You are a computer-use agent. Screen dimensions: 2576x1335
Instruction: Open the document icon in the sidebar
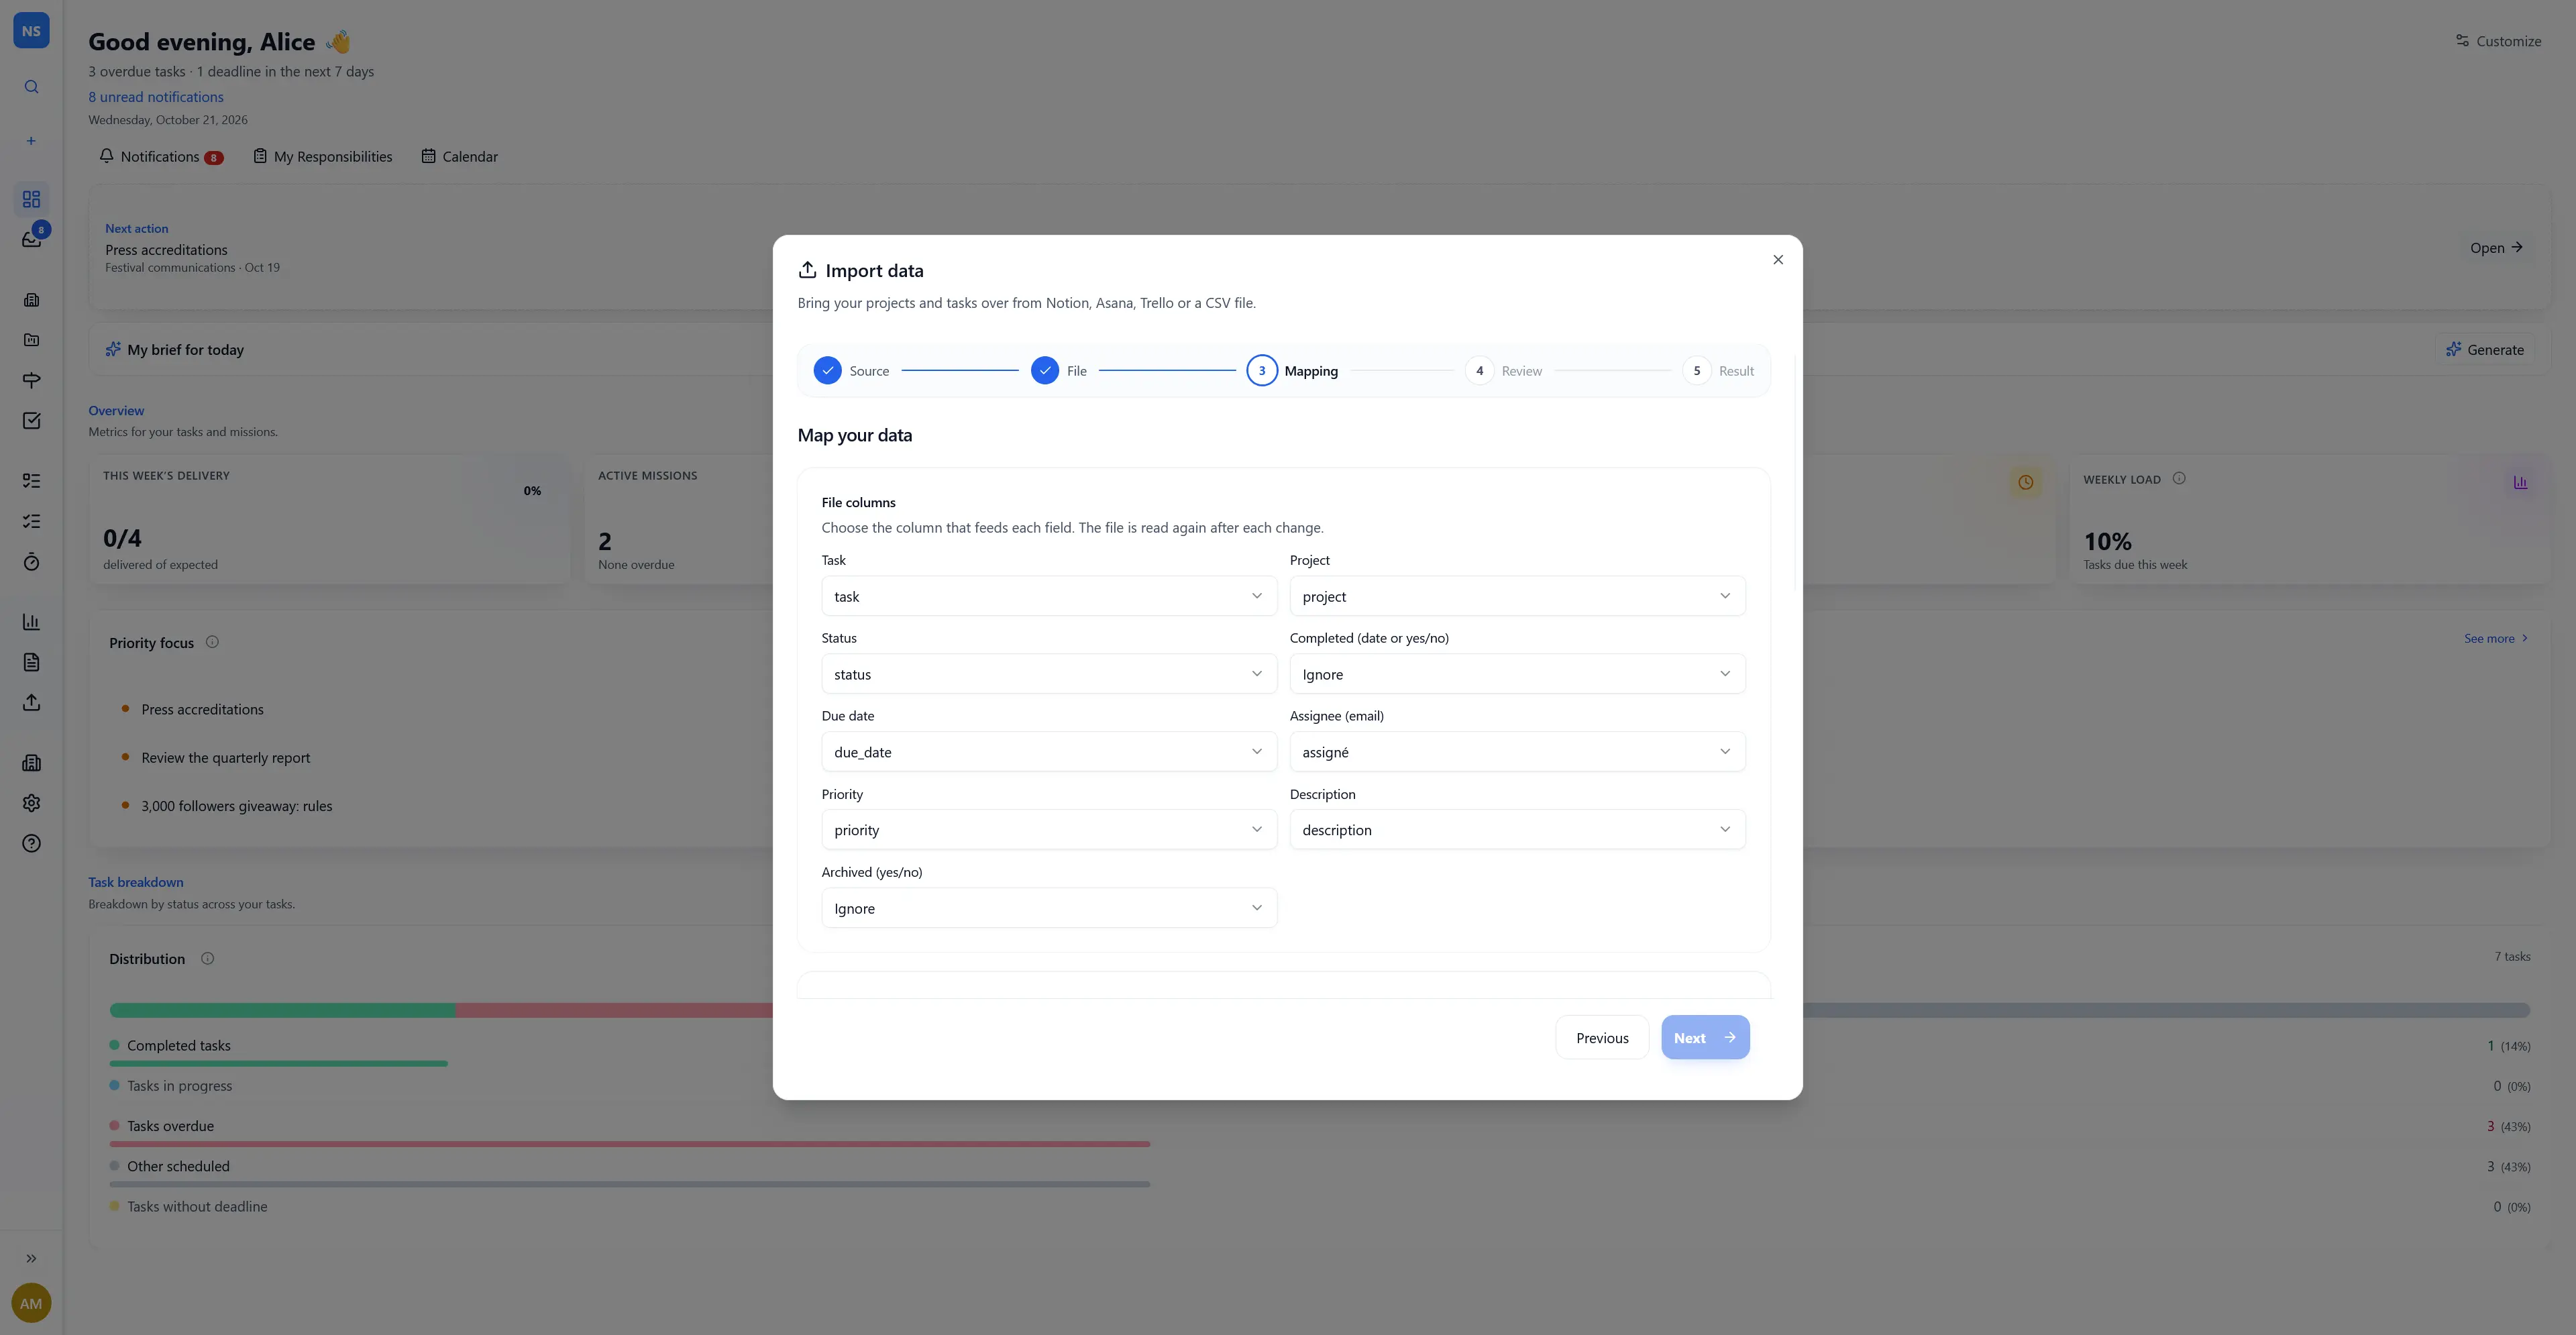pyautogui.click(x=31, y=662)
